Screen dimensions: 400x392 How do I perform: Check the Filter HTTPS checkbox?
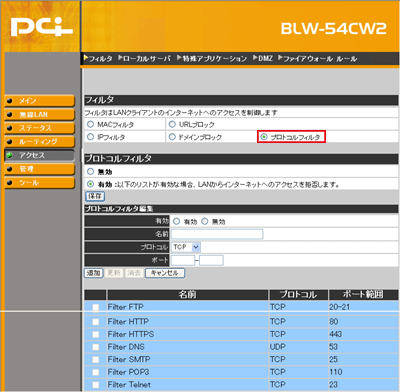click(96, 334)
